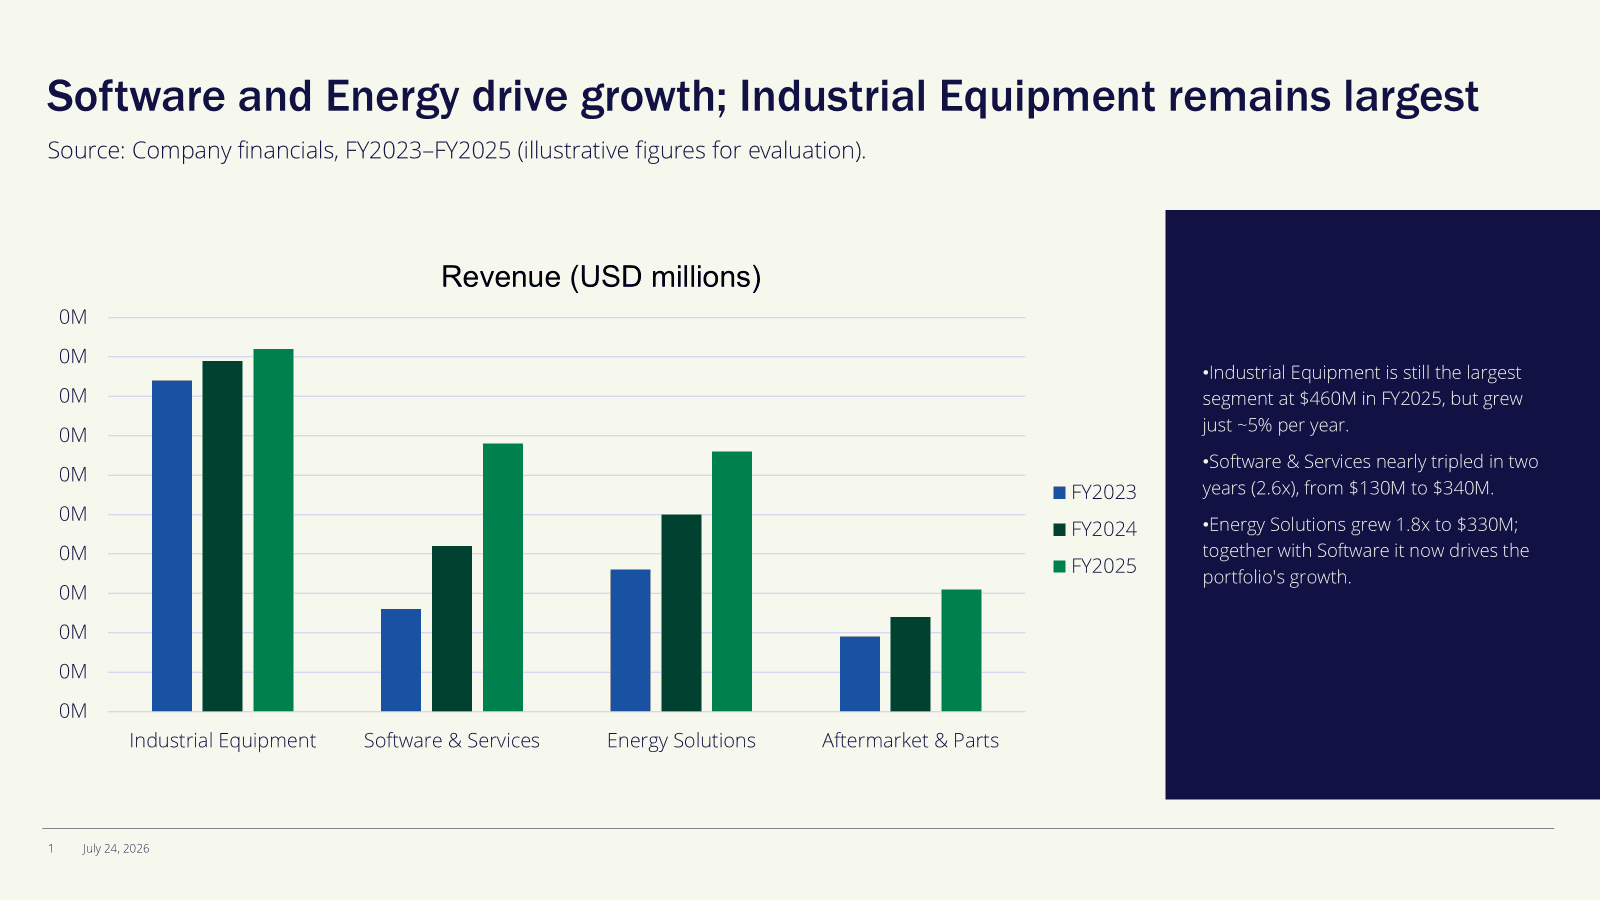Image resolution: width=1600 pixels, height=900 pixels.
Task: Select the 'FY2024' legend label
Action: click(x=1104, y=529)
